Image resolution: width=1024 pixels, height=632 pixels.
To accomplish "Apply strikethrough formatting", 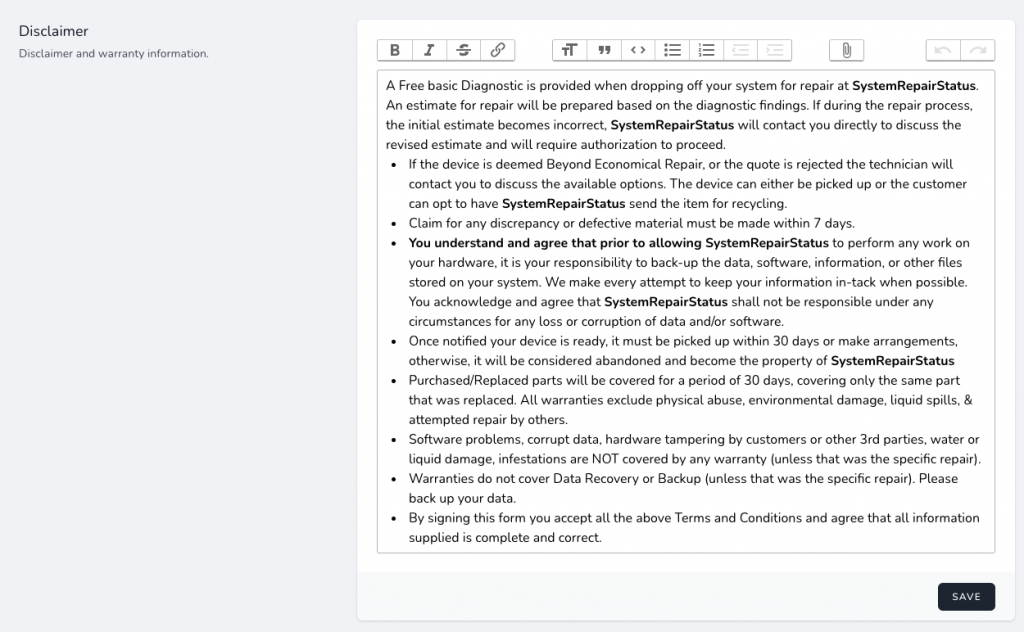I will point(463,50).
